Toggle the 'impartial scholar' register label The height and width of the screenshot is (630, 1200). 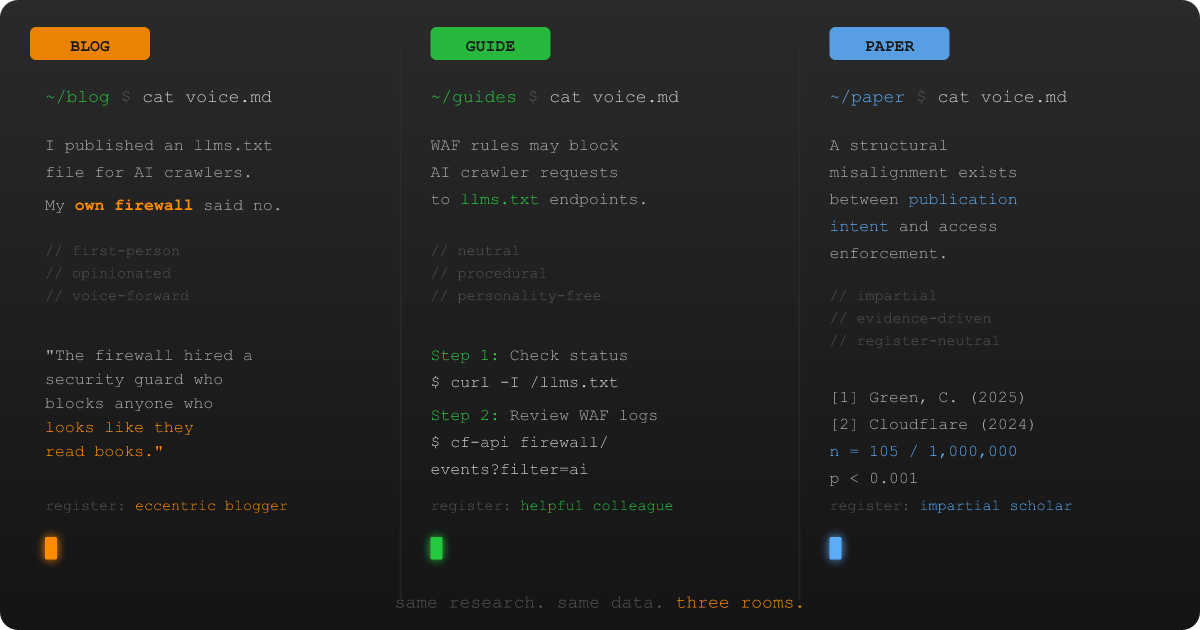coord(996,505)
